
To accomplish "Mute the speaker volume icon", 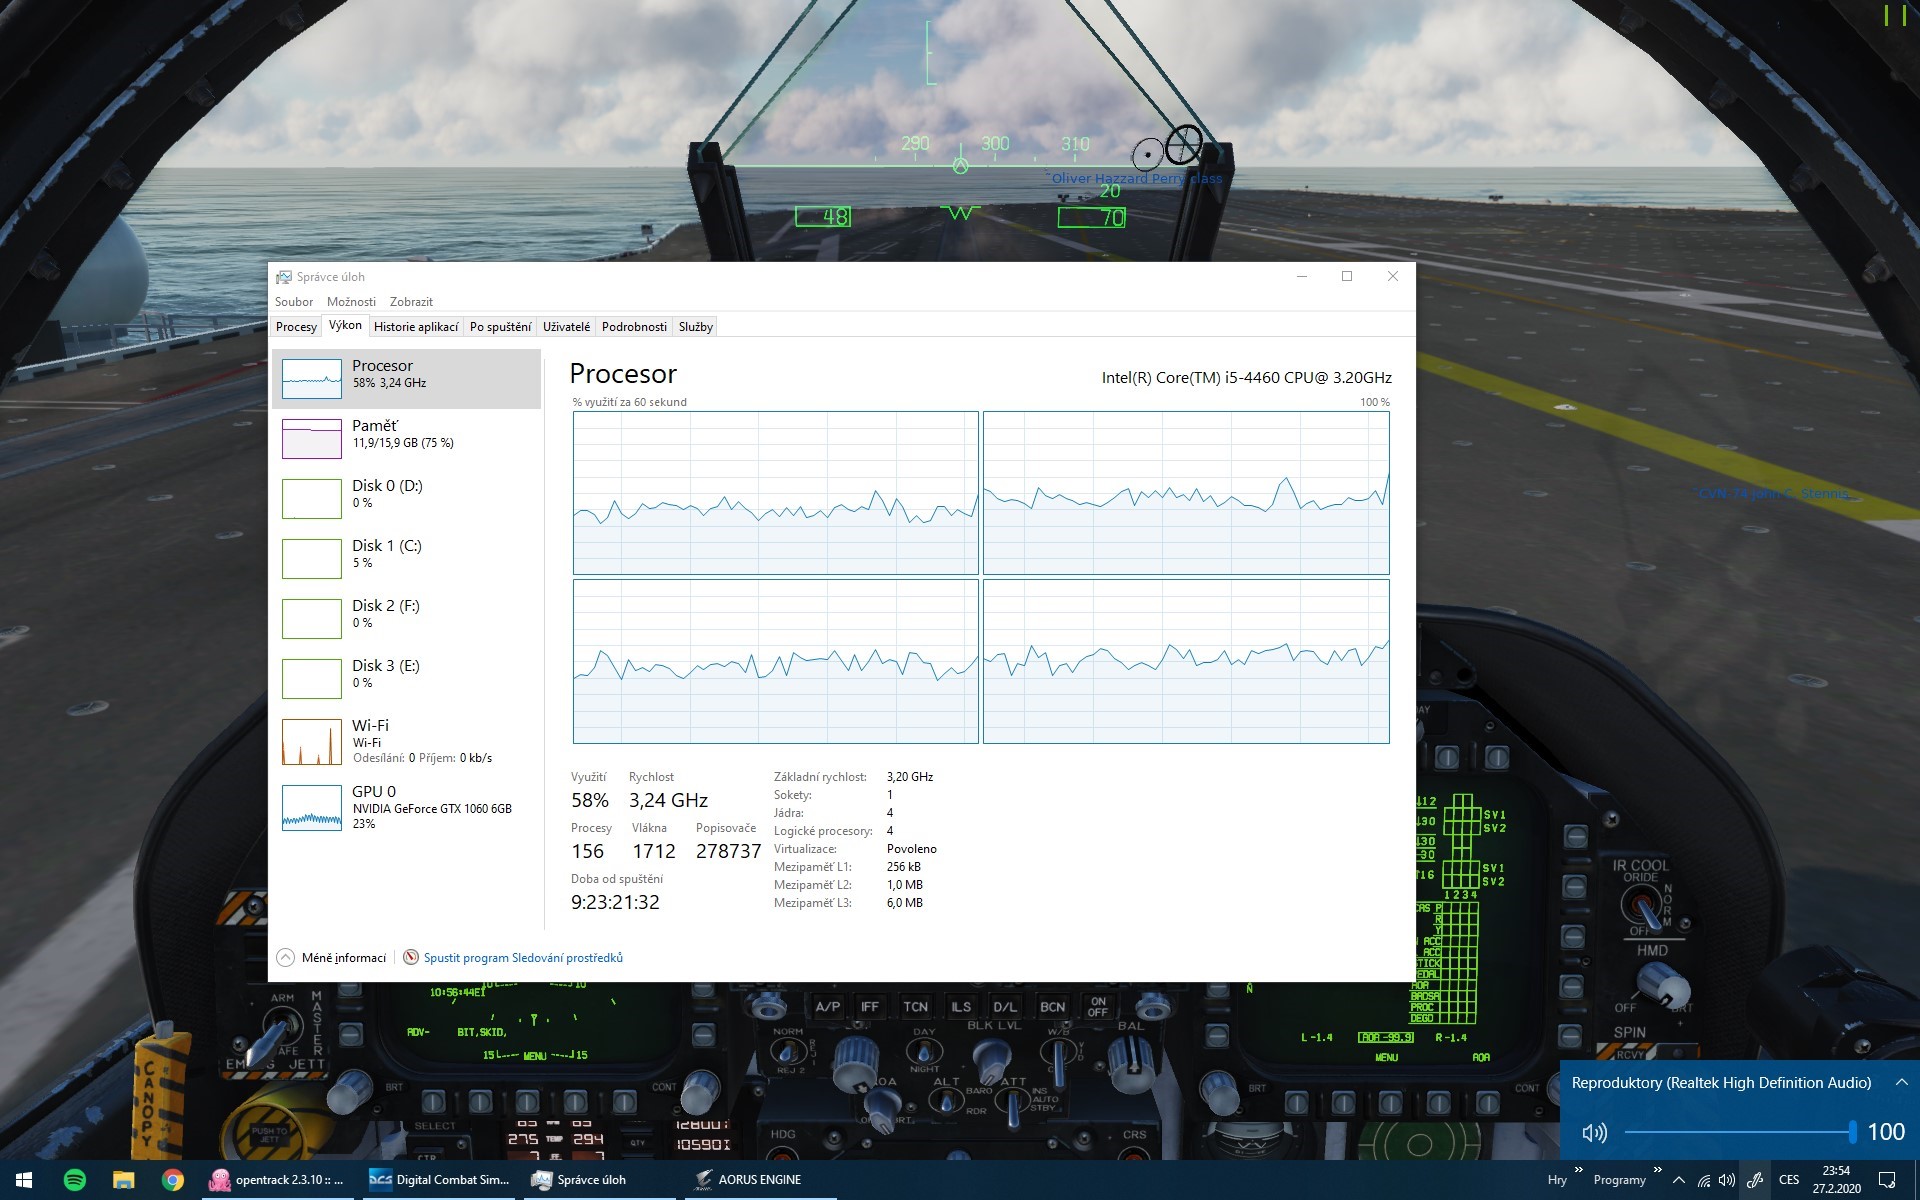I will pos(1594,1132).
